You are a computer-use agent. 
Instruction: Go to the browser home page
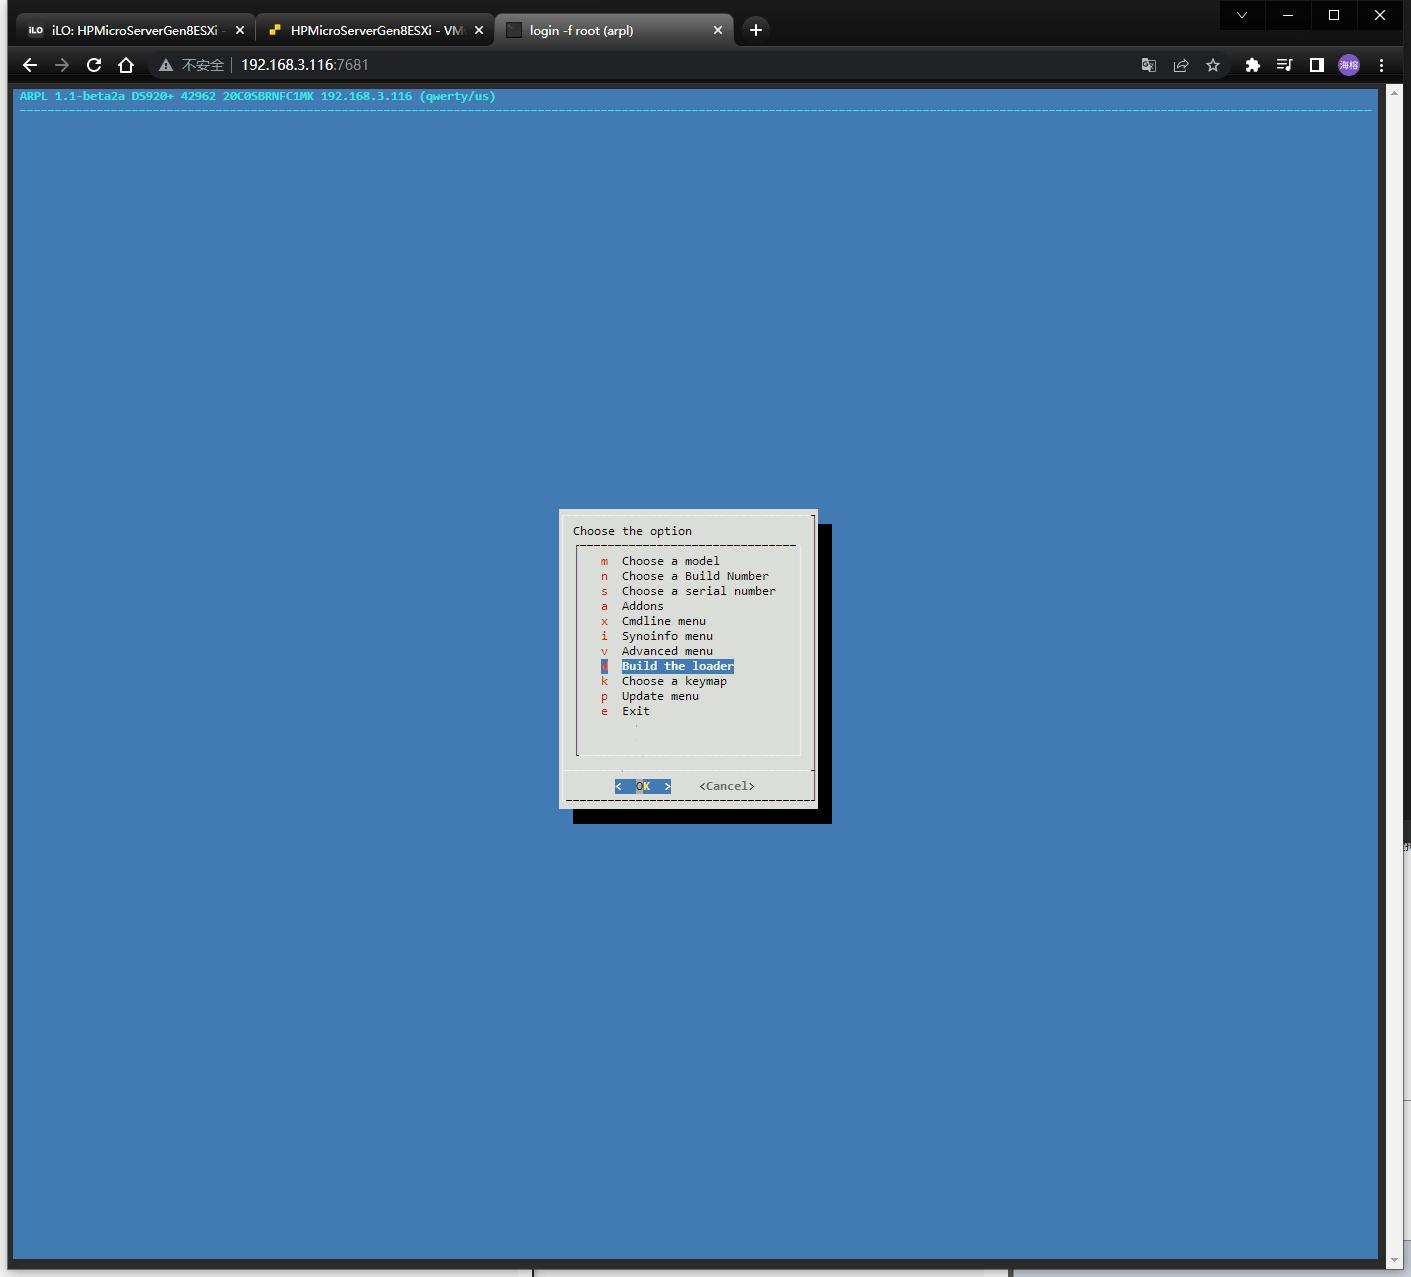(126, 65)
